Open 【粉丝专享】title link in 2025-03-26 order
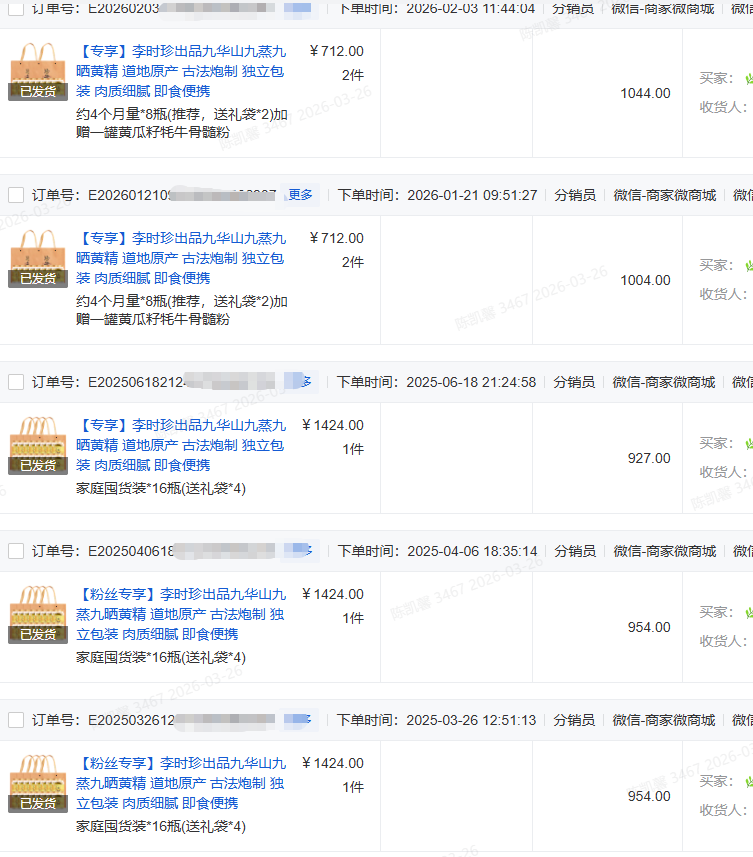The height and width of the screenshot is (857, 753). [x=181, y=783]
